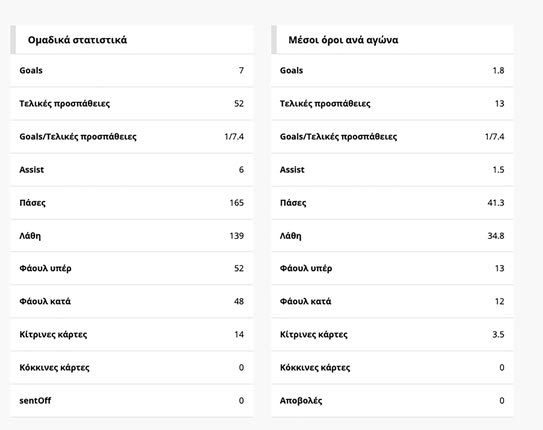This screenshot has height=430, width=543.
Task: Click the average Φάουλ κατά row showing 12
Action: tap(392, 301)
